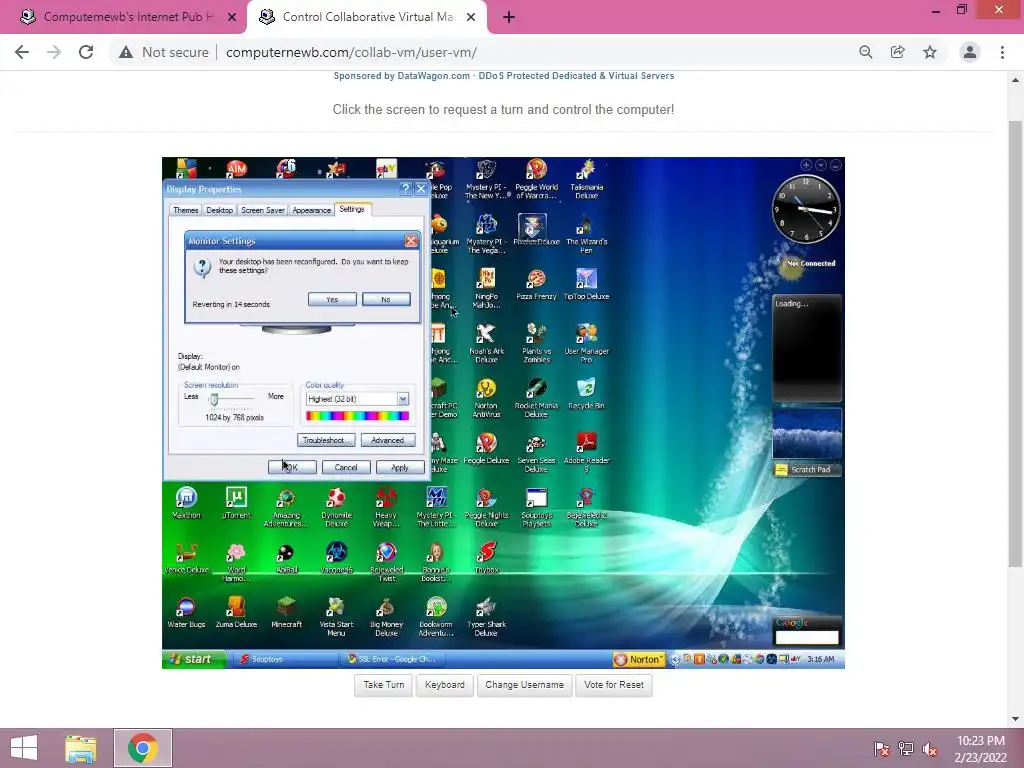Reload the browser page

(86, 52)
